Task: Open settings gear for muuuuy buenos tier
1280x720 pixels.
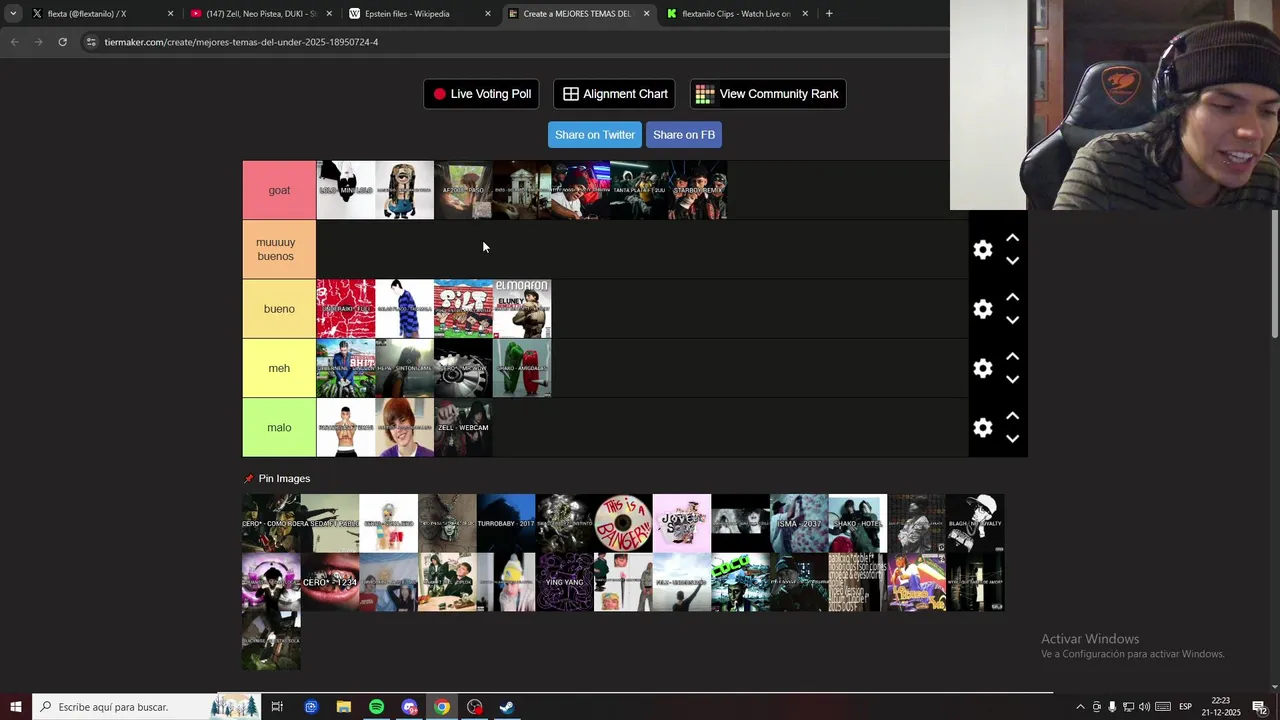Action: [983, 250]
